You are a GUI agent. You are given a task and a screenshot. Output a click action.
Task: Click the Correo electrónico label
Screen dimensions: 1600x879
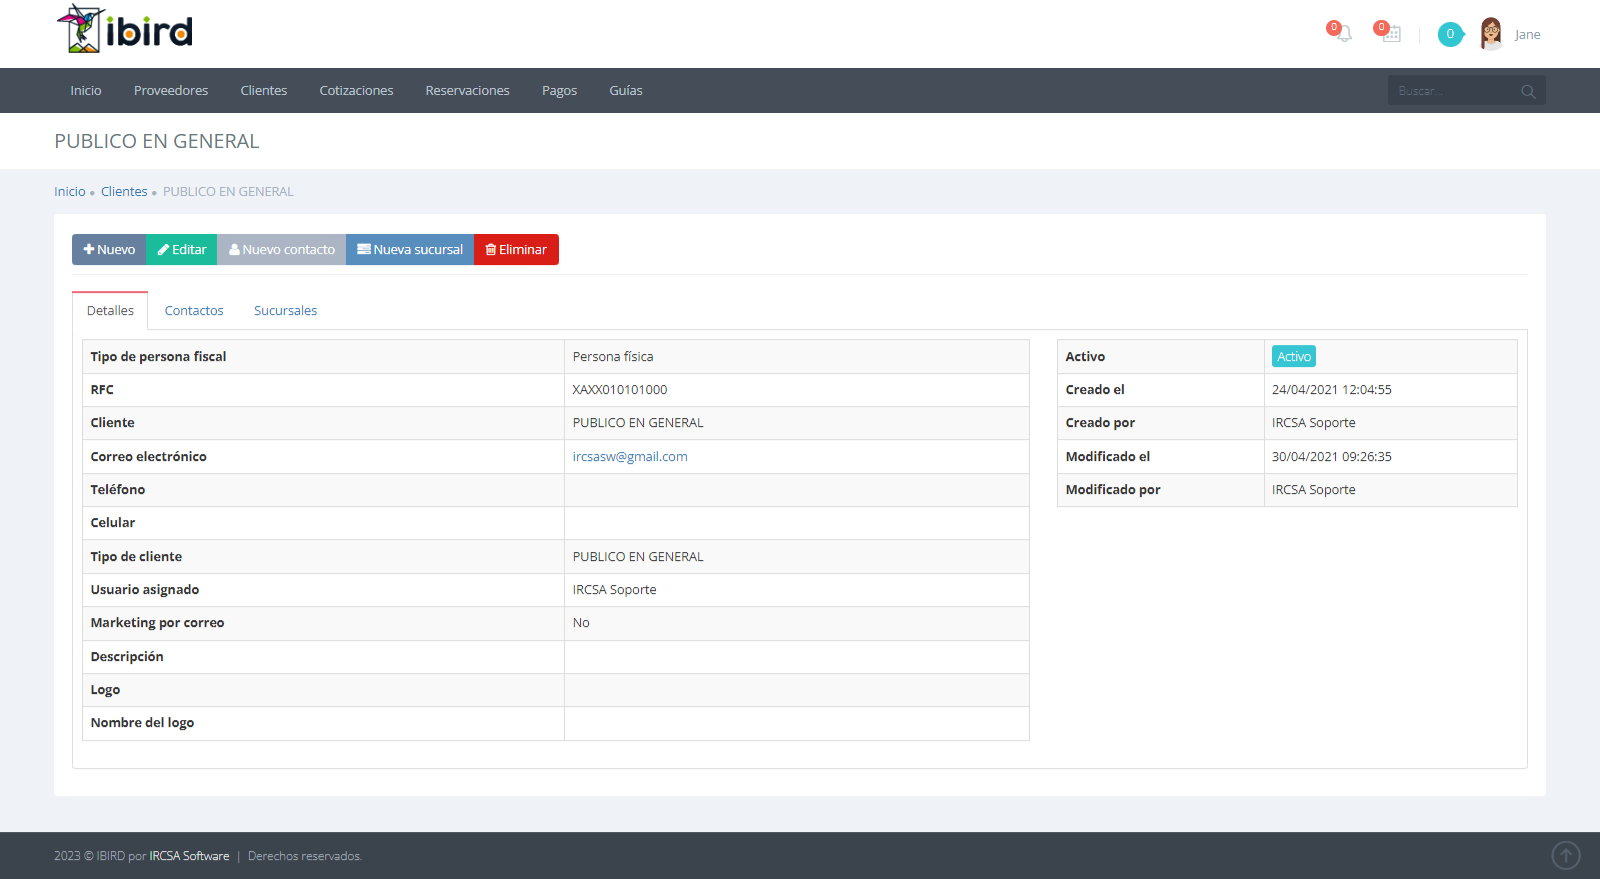[x=149, y=456]
